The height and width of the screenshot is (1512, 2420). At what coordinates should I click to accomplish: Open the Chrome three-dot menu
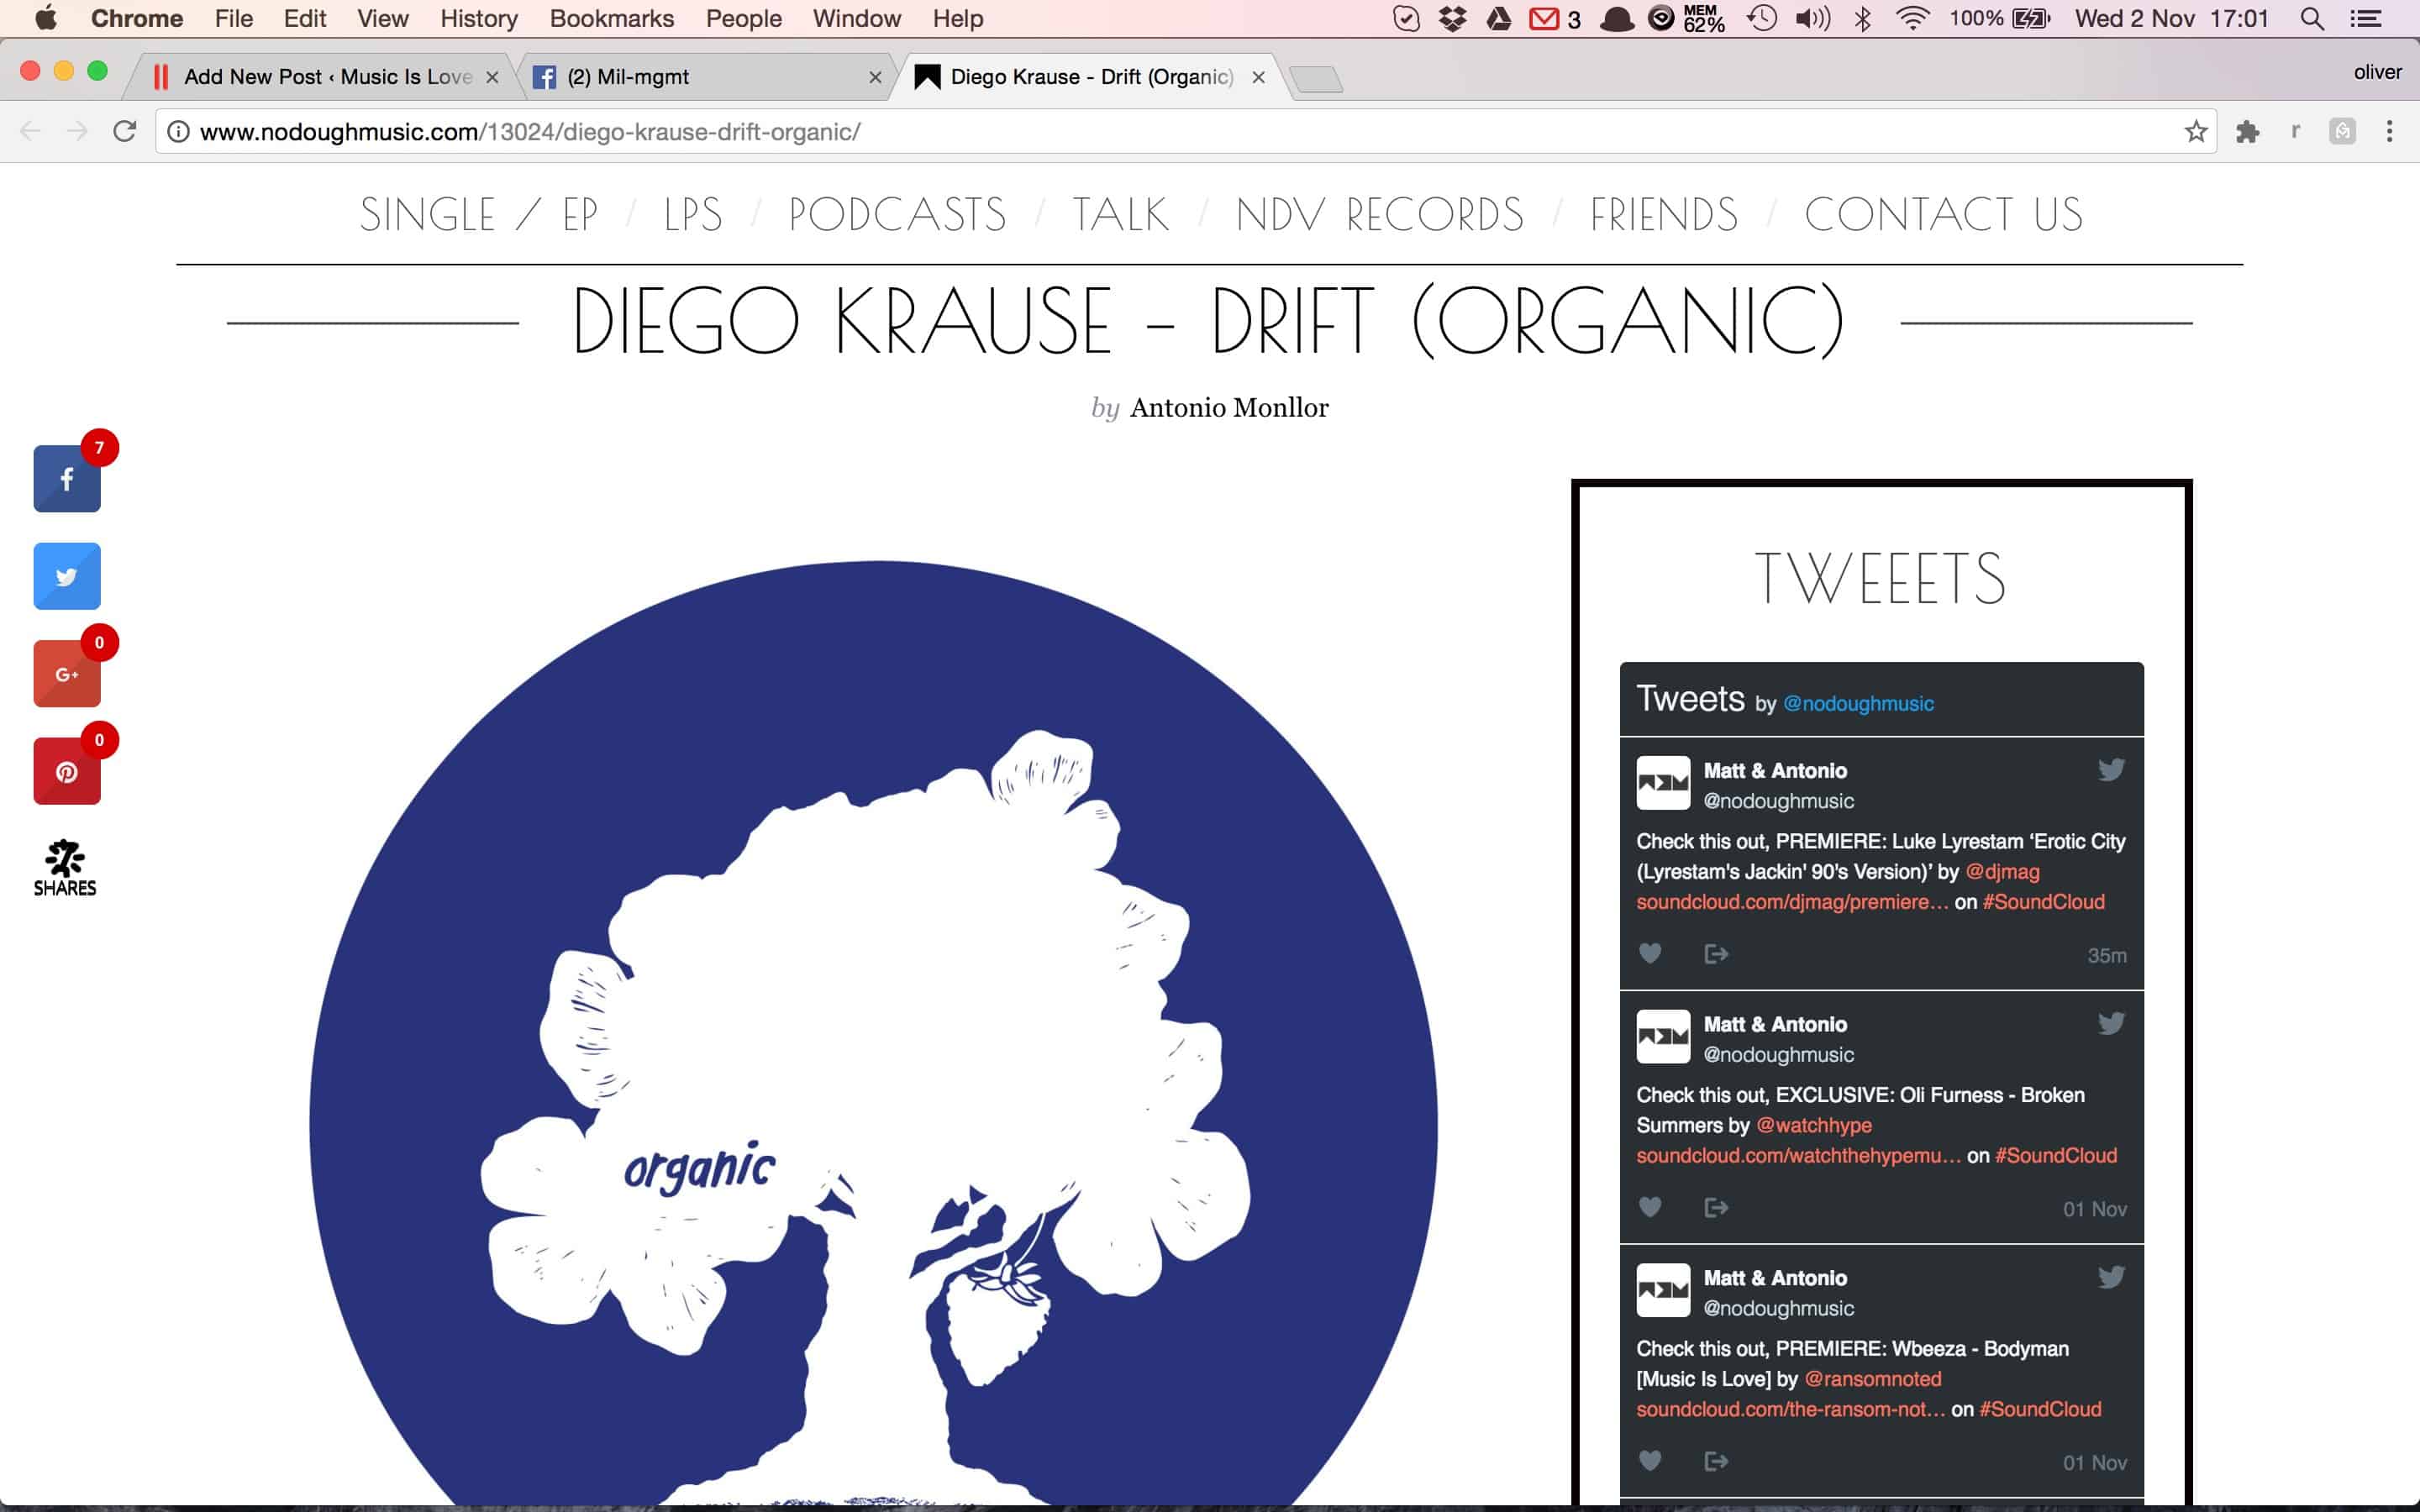[x=2389, y=131]
